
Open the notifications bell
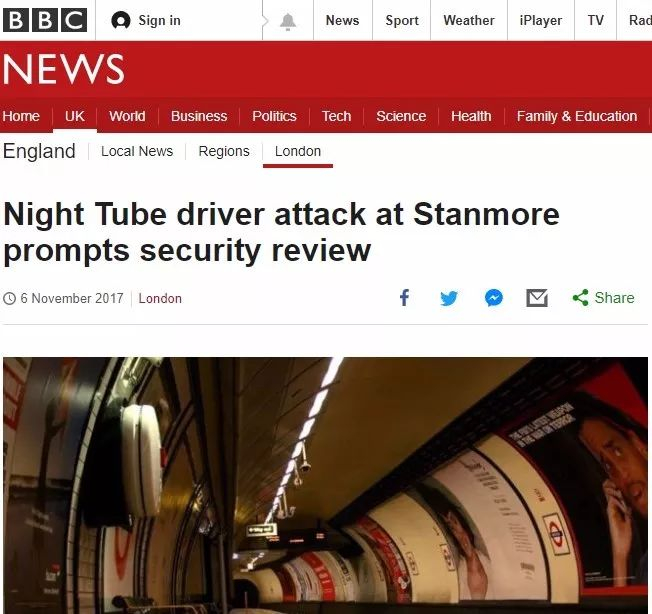[288, 21]
